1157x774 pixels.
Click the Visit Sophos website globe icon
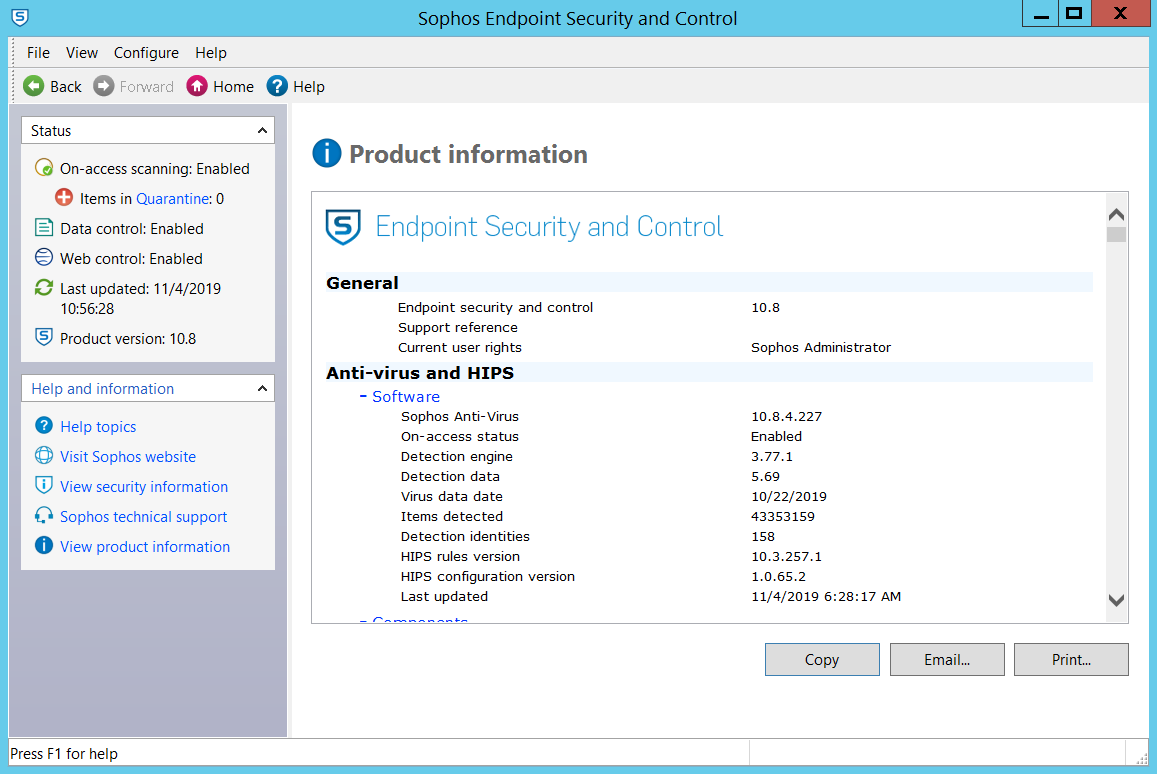click(43, 457)
